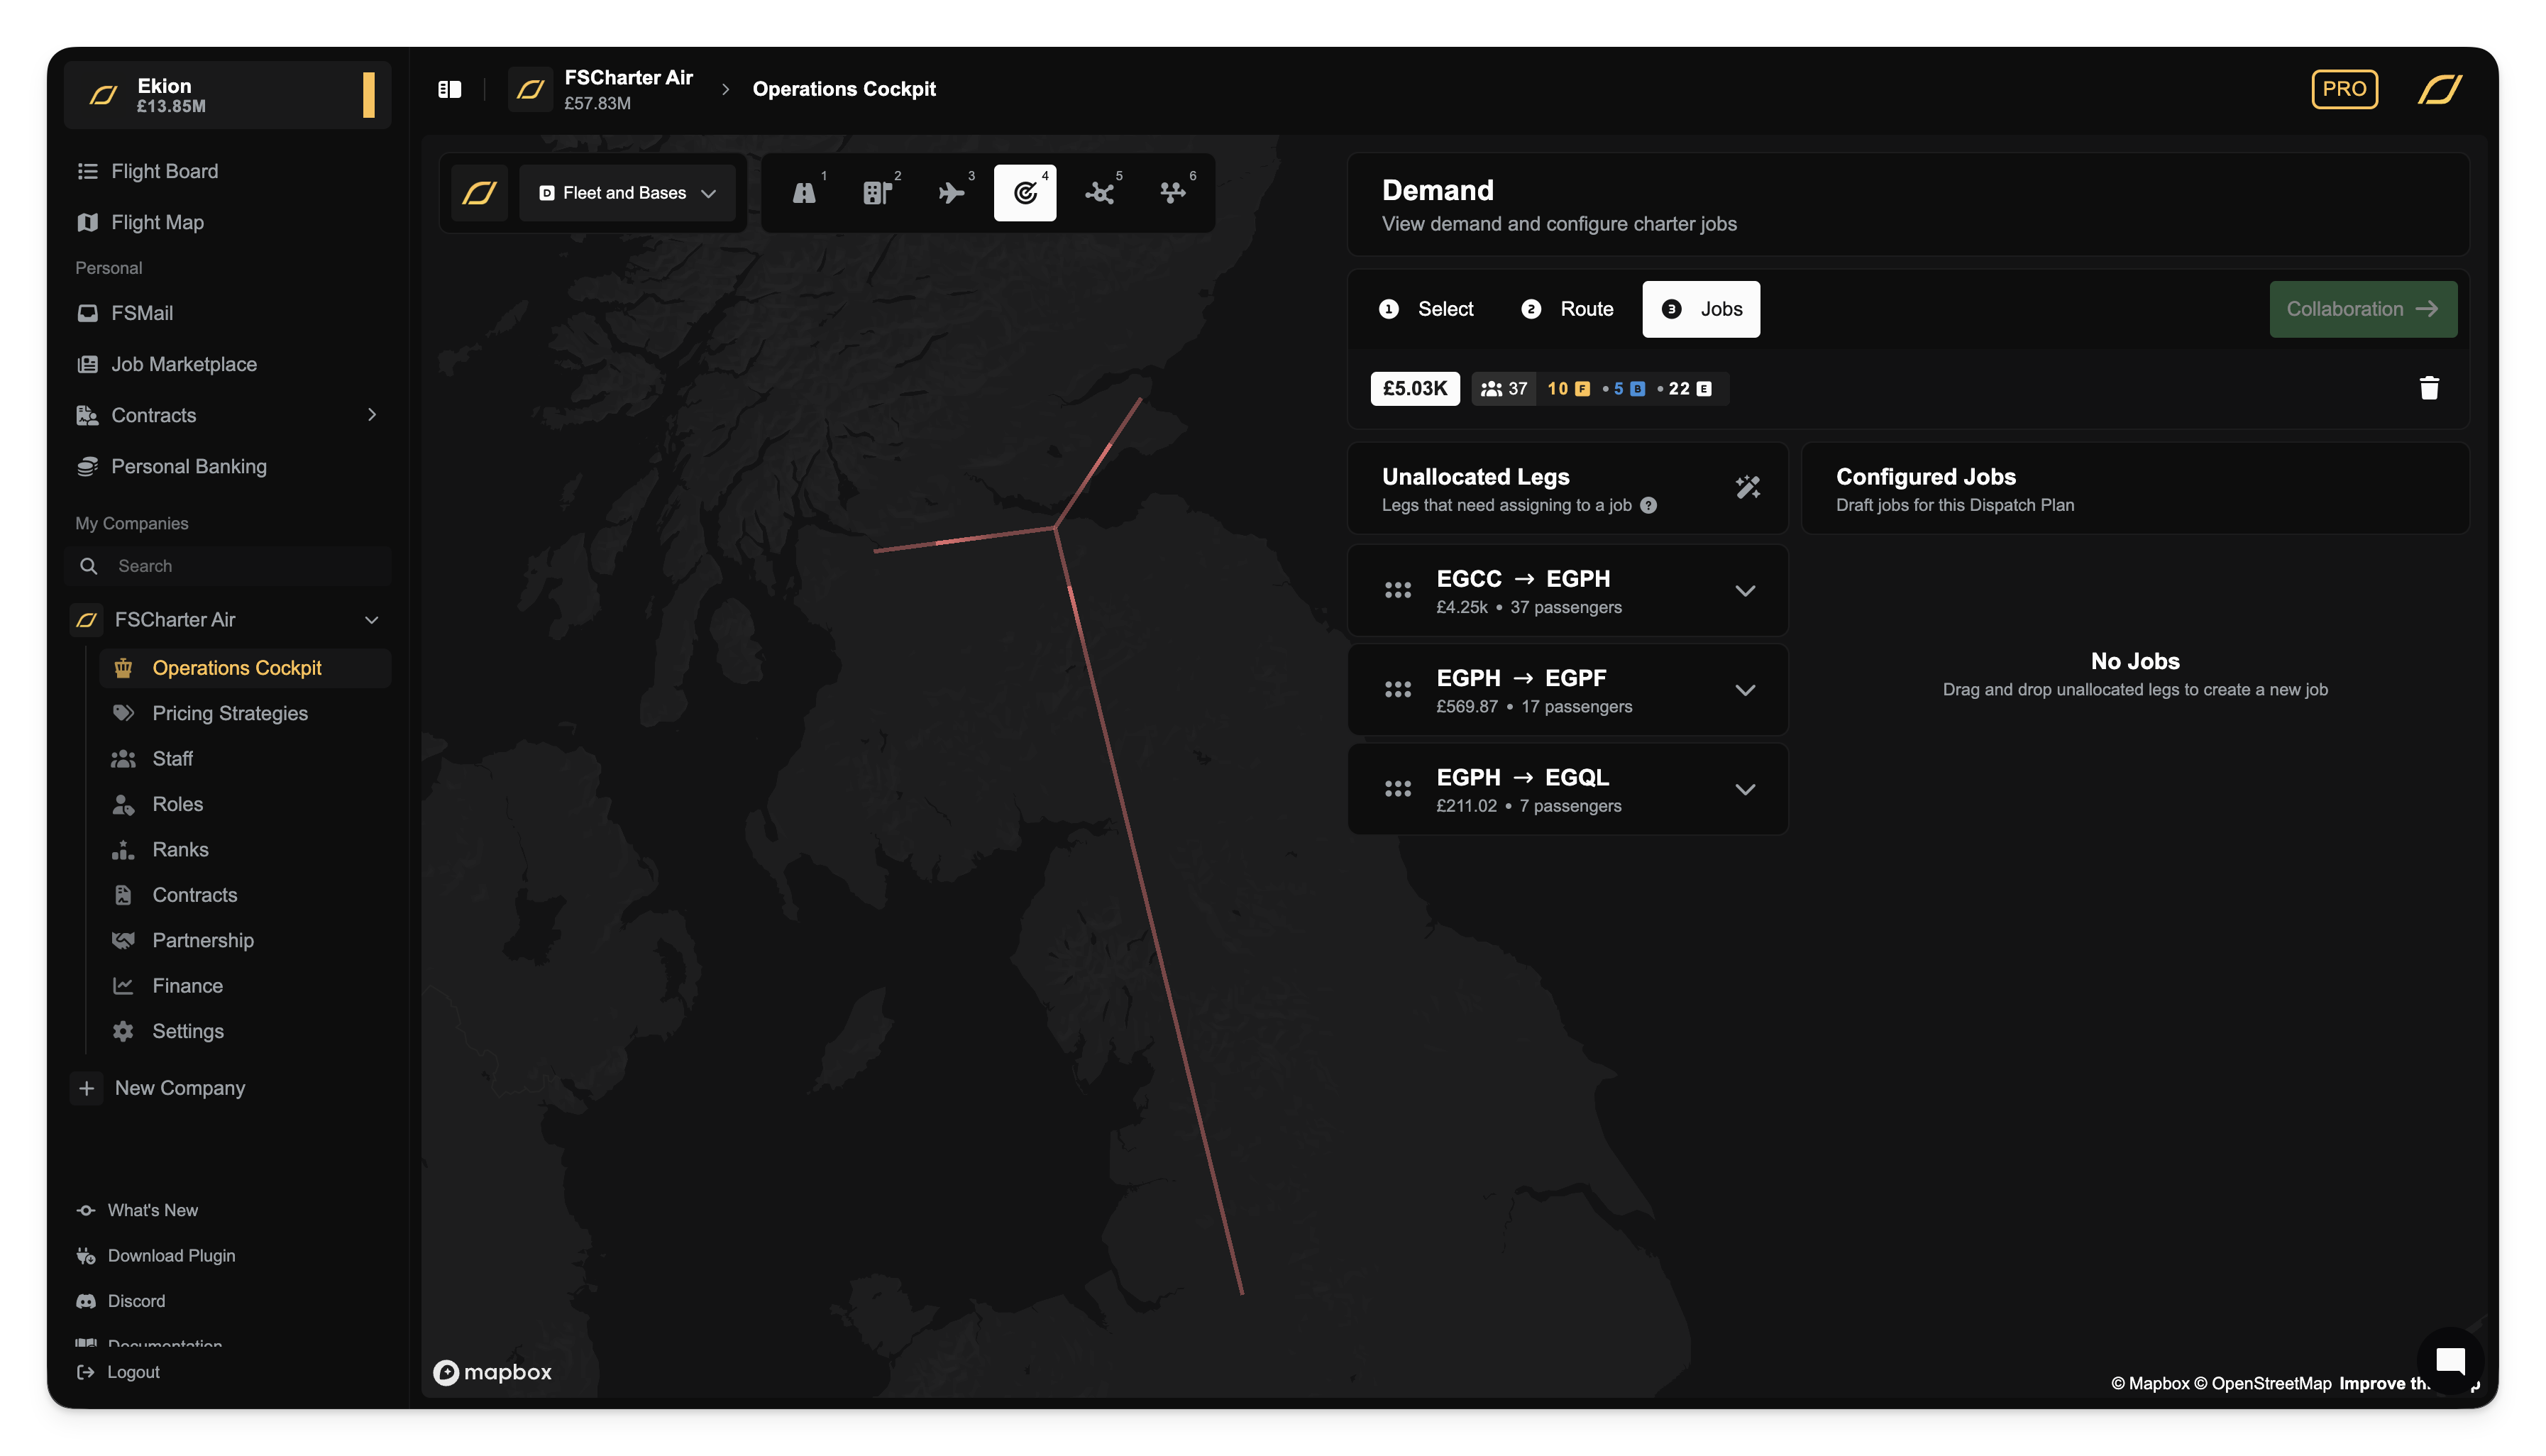Click the Collaboration button
This screenshot has width=2546, height=1456.
(x=2362, y=309)
